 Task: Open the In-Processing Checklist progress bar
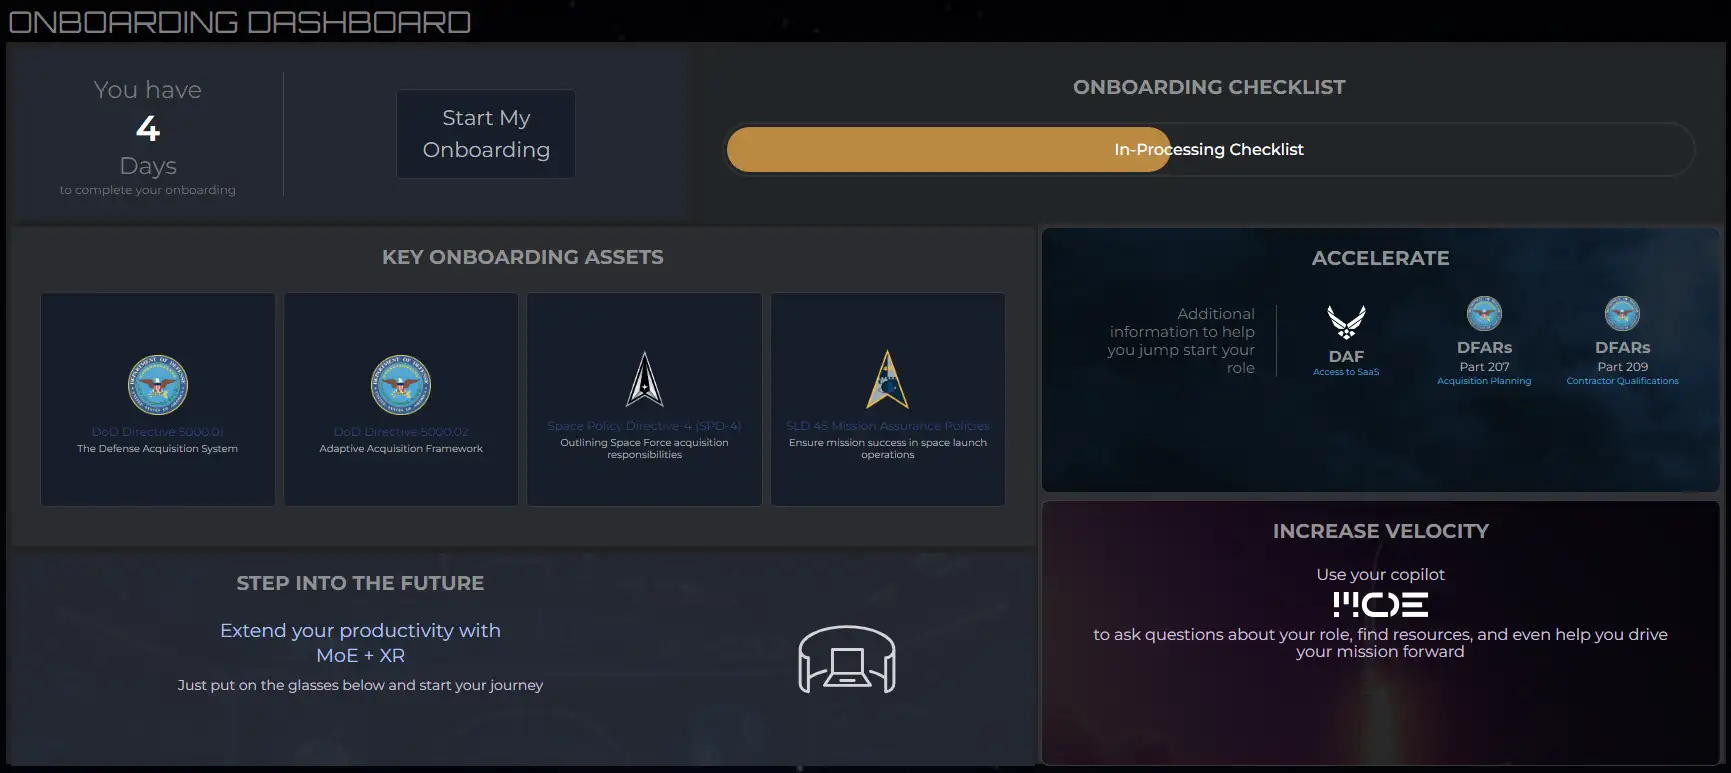1209,149
